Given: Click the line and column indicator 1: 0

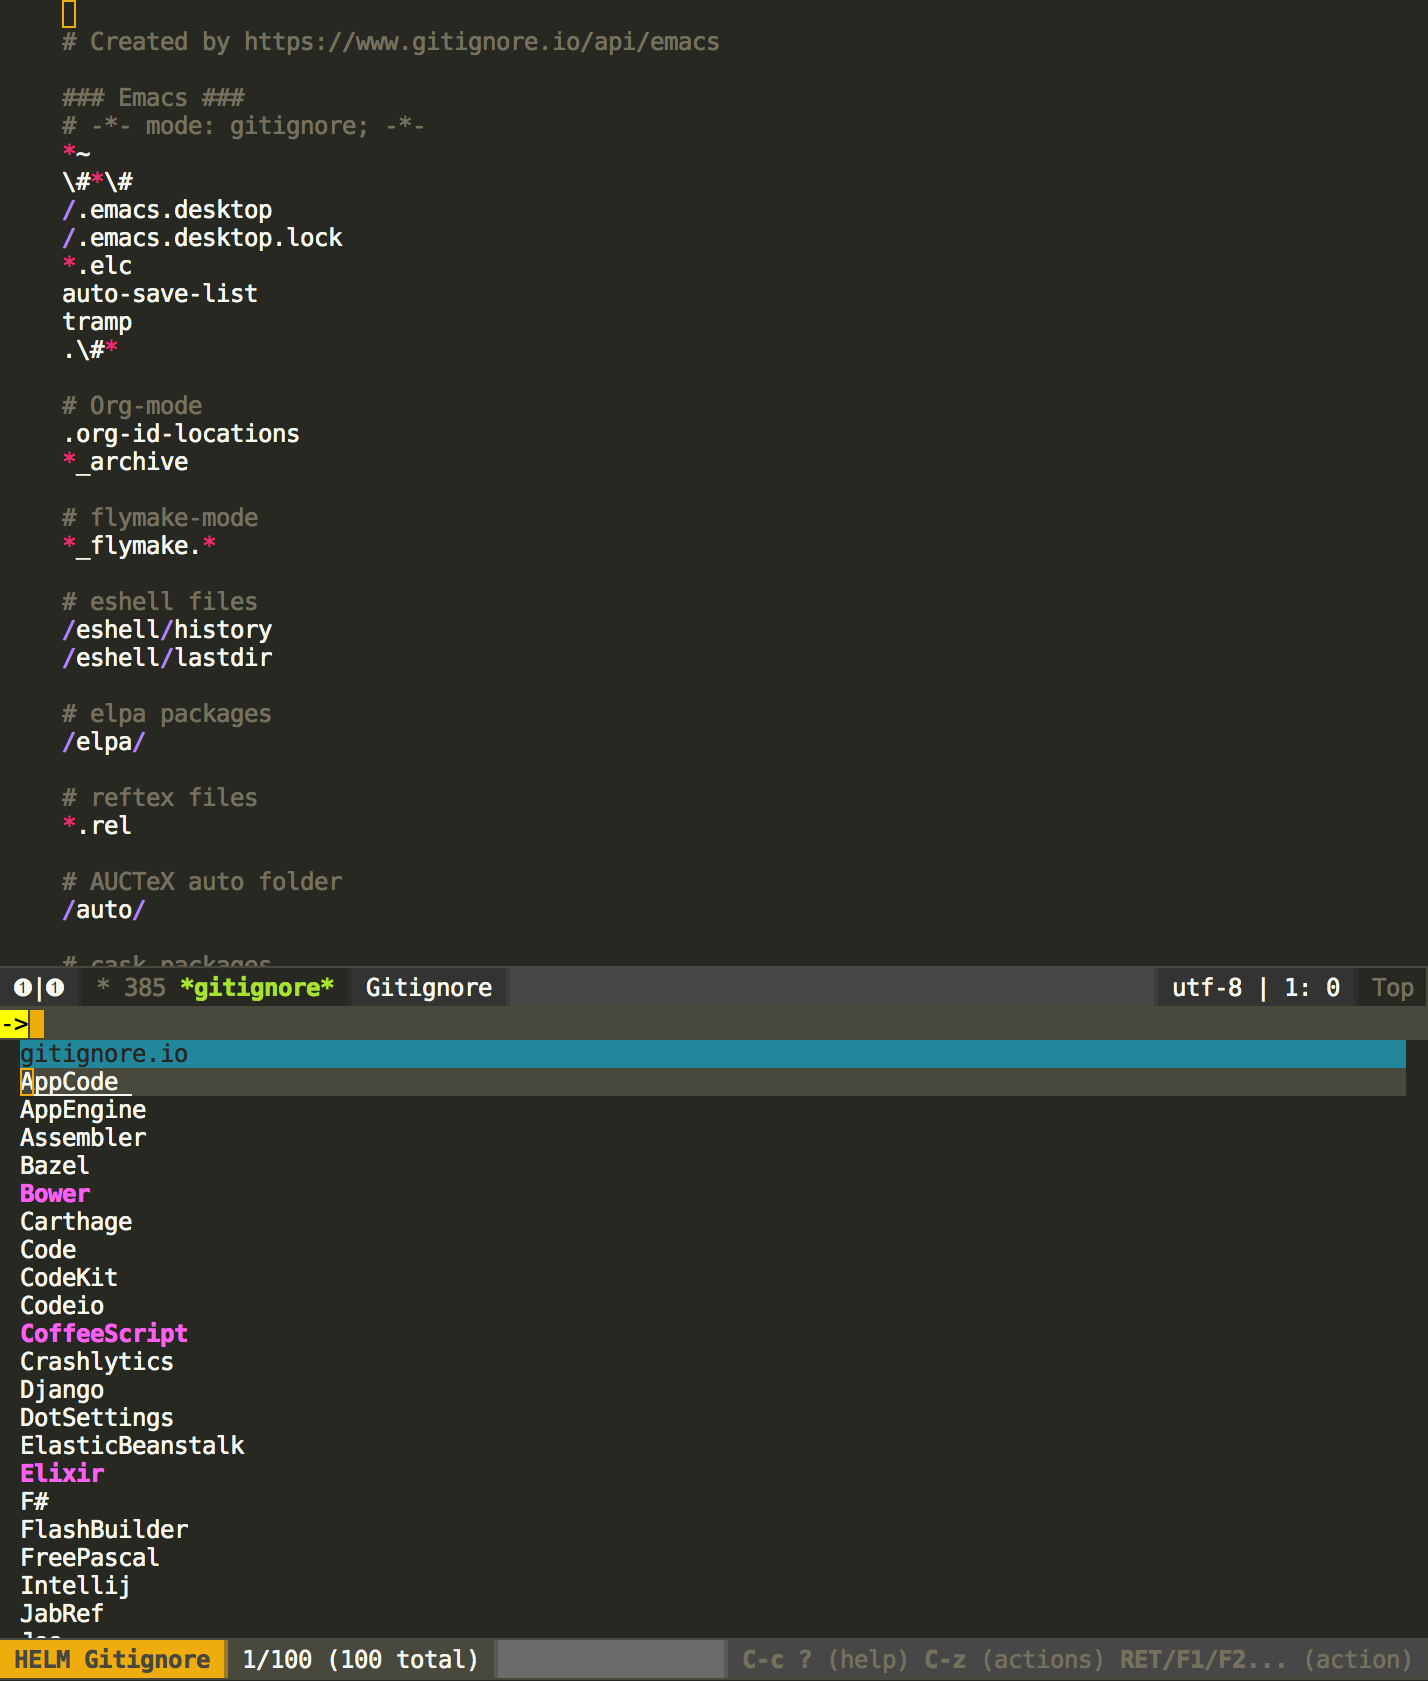Looking at the screenshot, I should (x=1312, y=988).
